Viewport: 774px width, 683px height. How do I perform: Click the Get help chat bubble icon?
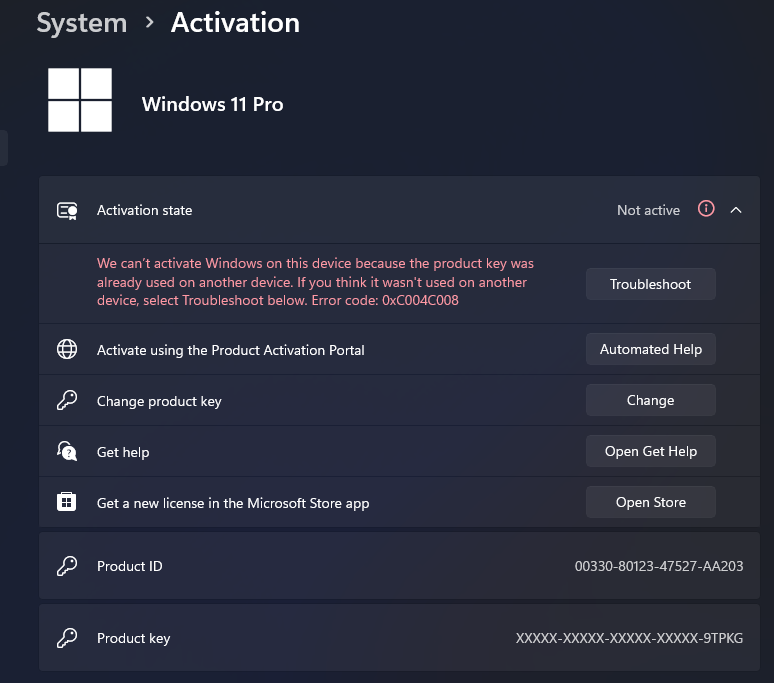[67, 451]
